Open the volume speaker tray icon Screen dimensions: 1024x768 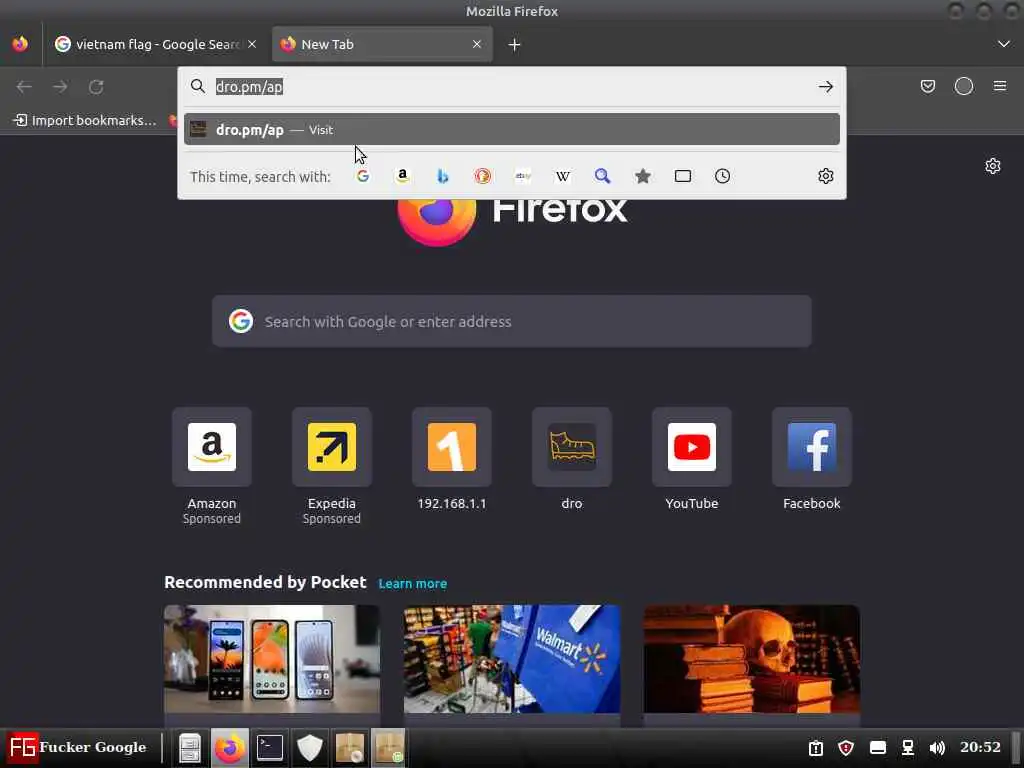coord(937,748)
